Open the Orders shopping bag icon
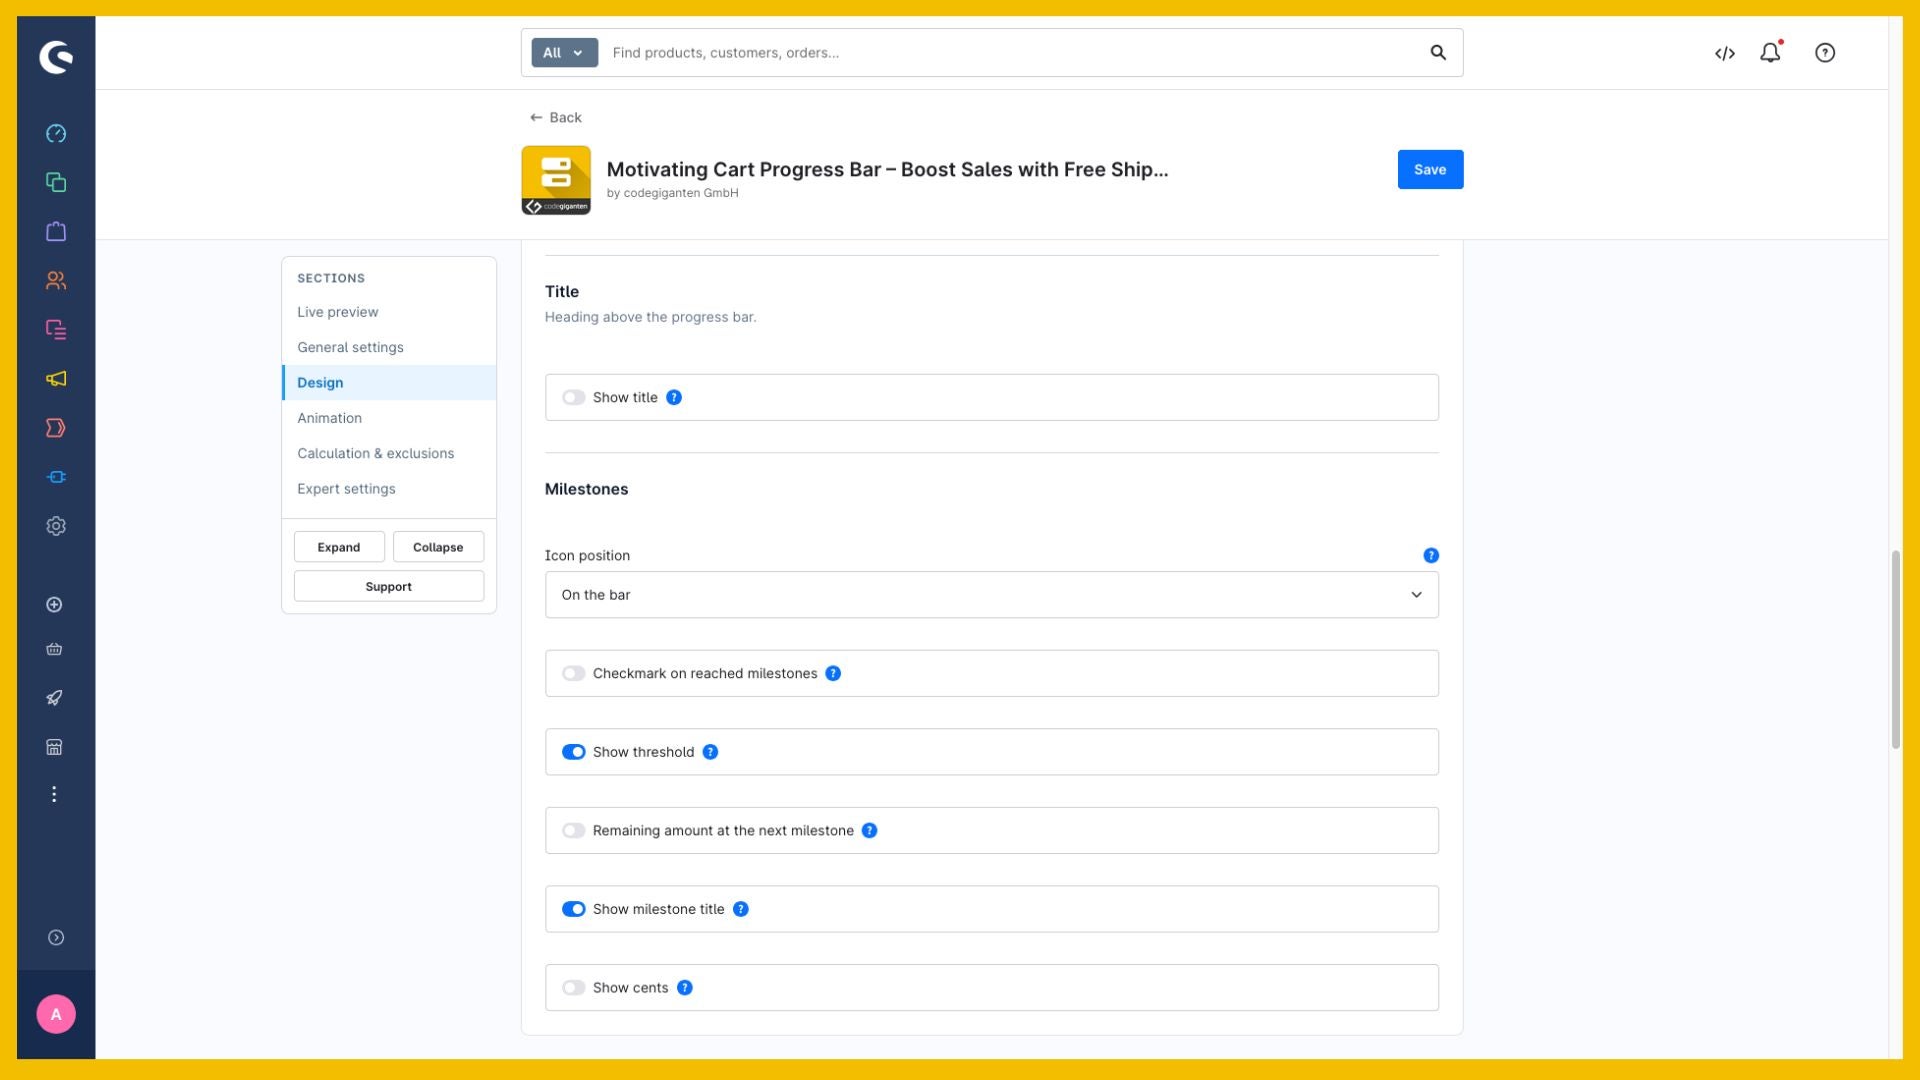1920x1080 pixels. [x=56, y=231]
